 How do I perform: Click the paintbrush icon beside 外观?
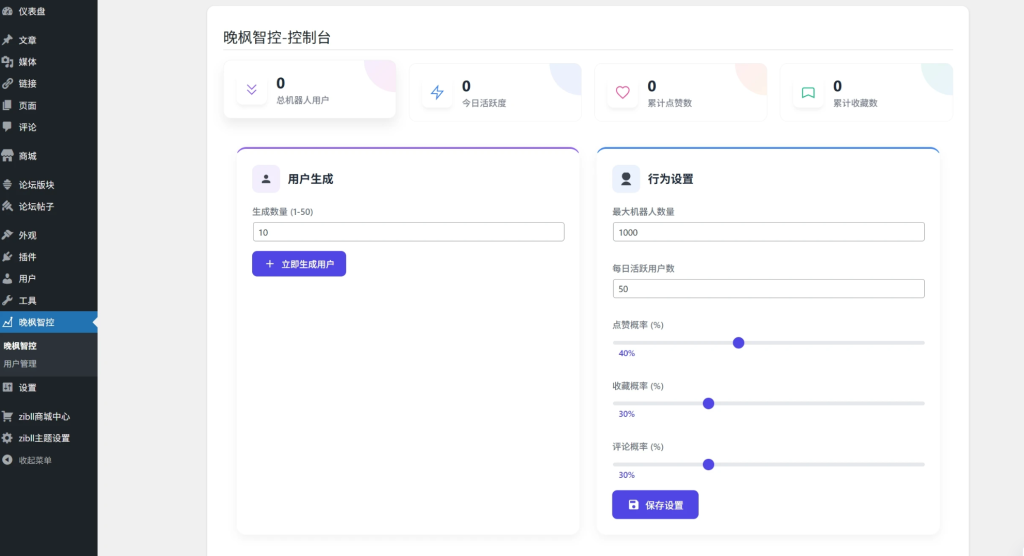(x=7, y=235)
